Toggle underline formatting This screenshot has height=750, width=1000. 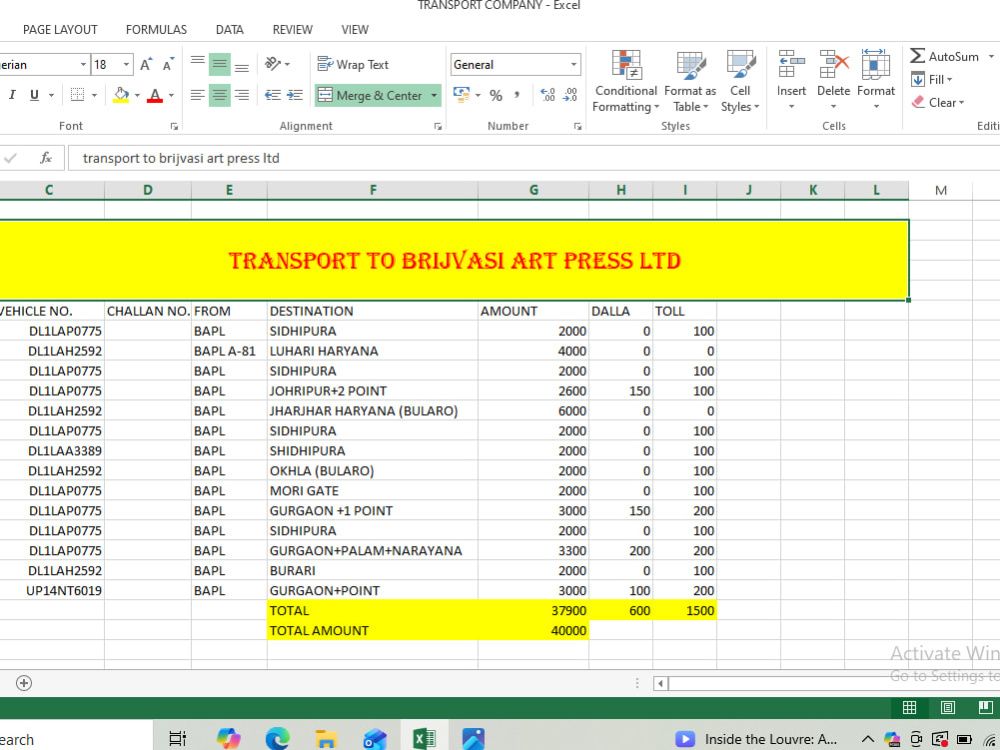[x=34, y=95]
